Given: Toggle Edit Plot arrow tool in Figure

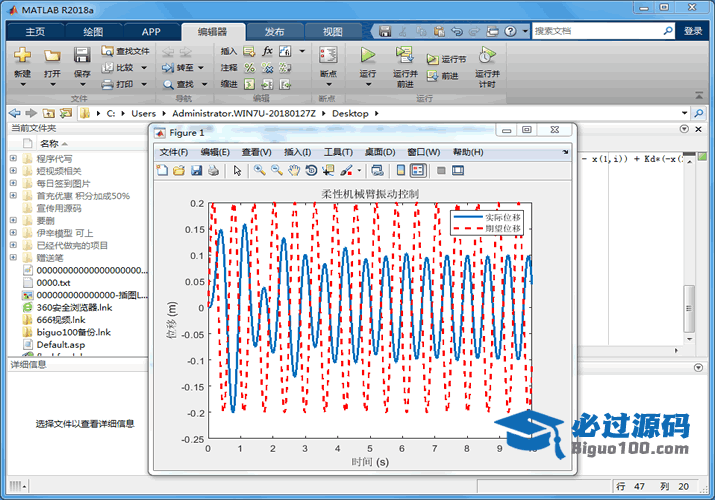Looking at the screenshot, I should [x=237, y=170].
